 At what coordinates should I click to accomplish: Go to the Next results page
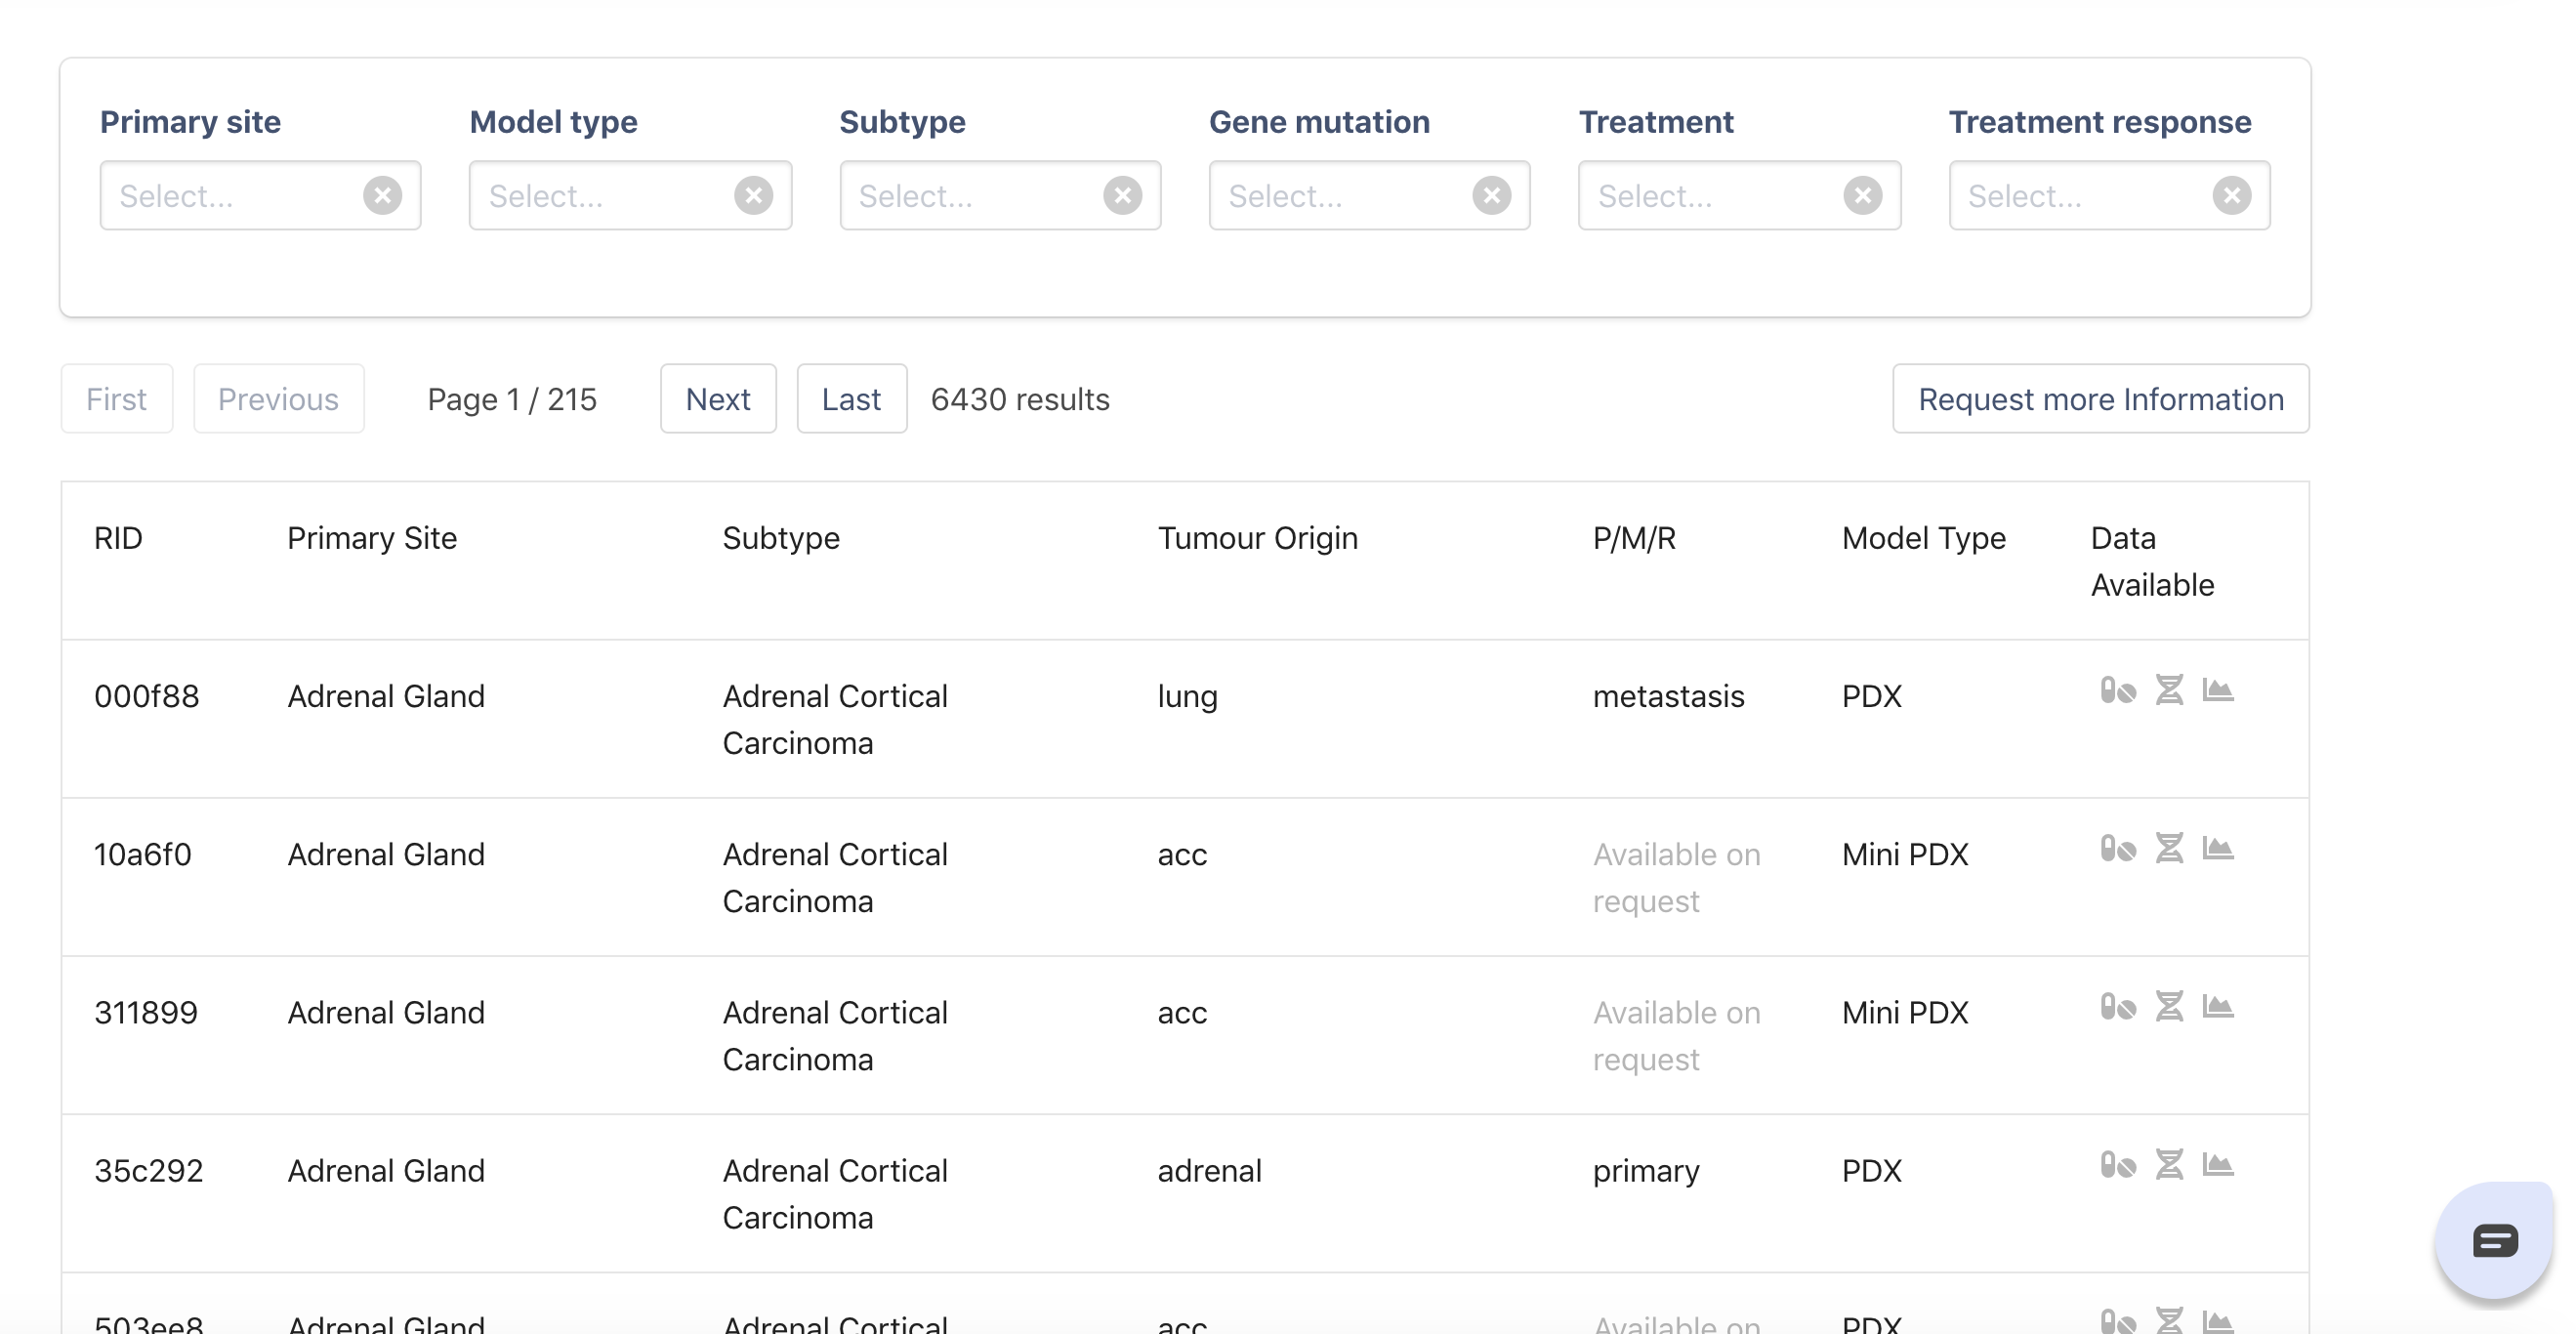717,399
